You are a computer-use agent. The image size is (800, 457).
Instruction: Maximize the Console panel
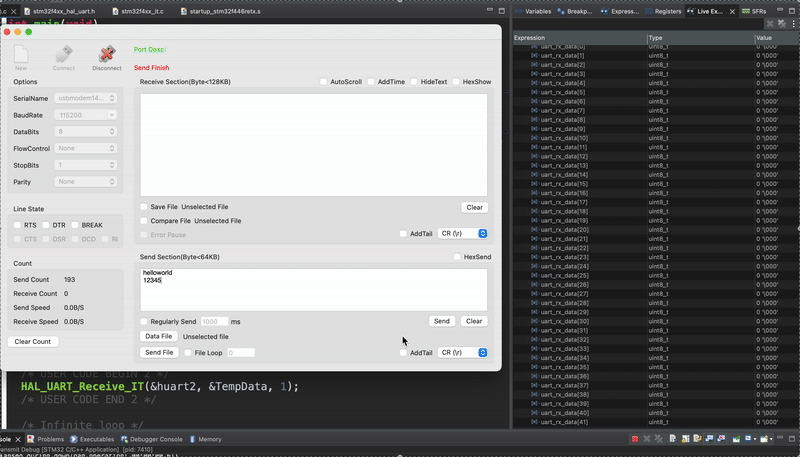point(792,439)
